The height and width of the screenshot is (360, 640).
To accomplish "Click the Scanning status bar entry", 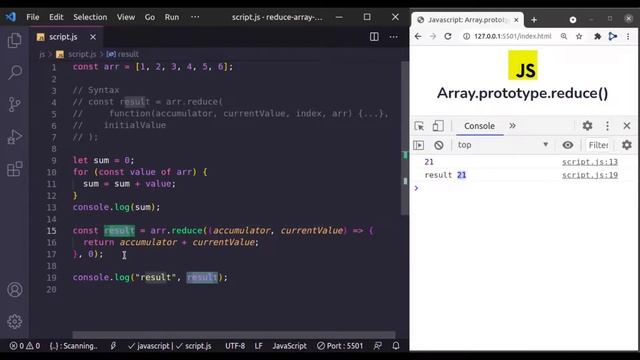I will pyautogui.click(x=73, y=346).
